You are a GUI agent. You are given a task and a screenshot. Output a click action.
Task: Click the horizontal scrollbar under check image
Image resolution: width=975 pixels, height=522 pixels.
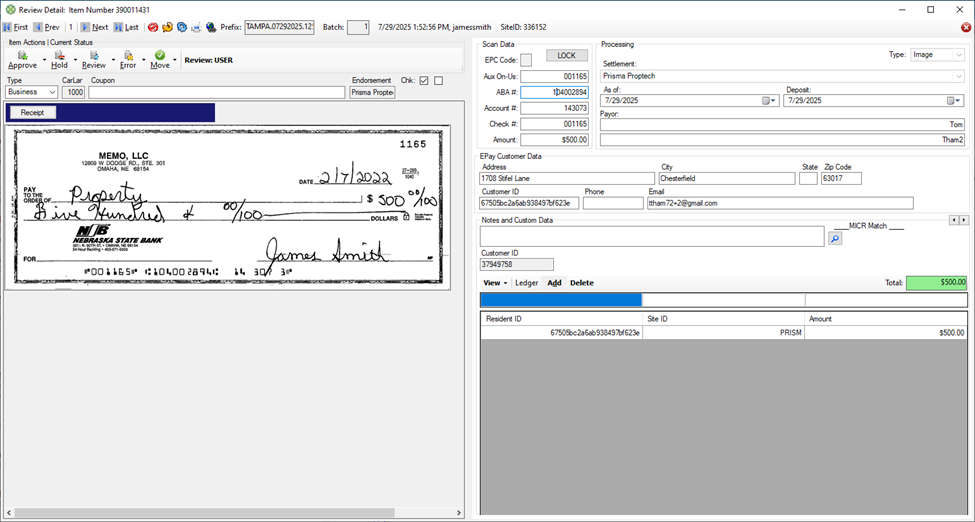pos(230,514)
